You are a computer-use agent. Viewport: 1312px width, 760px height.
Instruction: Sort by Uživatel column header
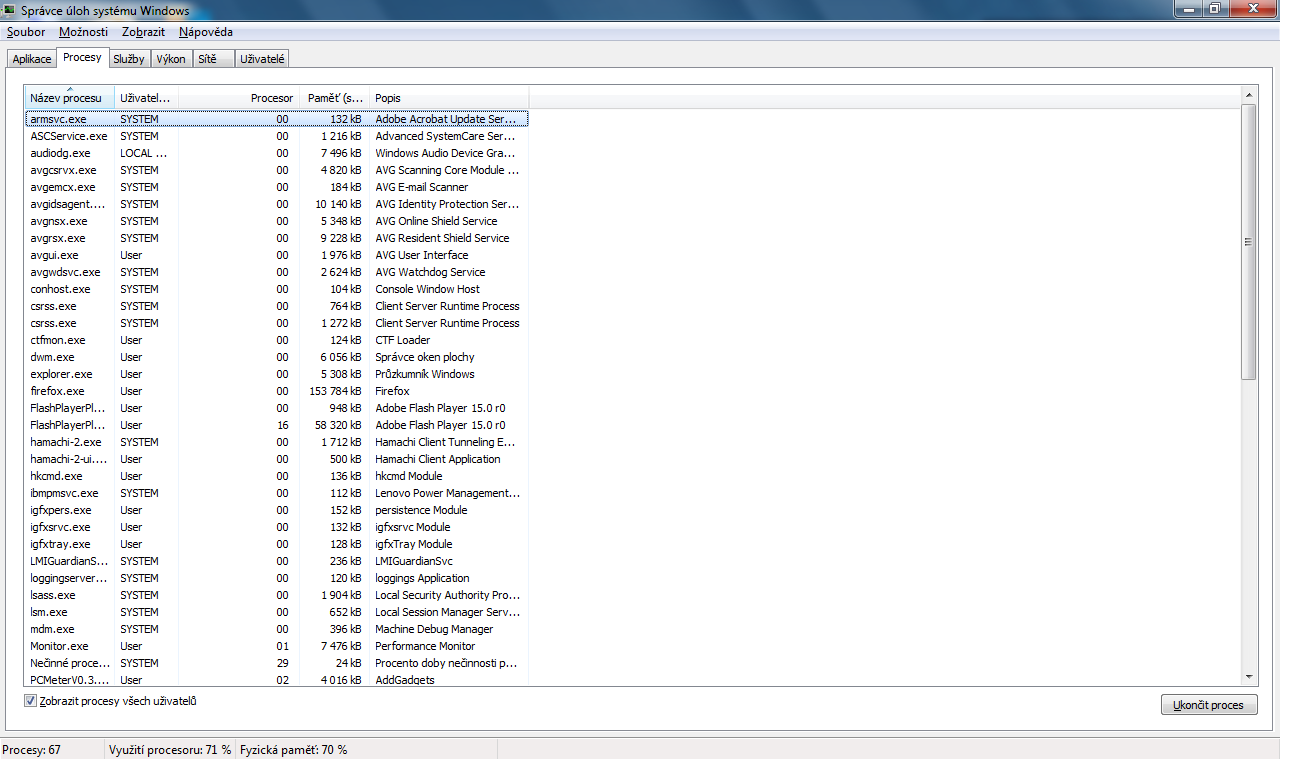(x=146, y=98)
